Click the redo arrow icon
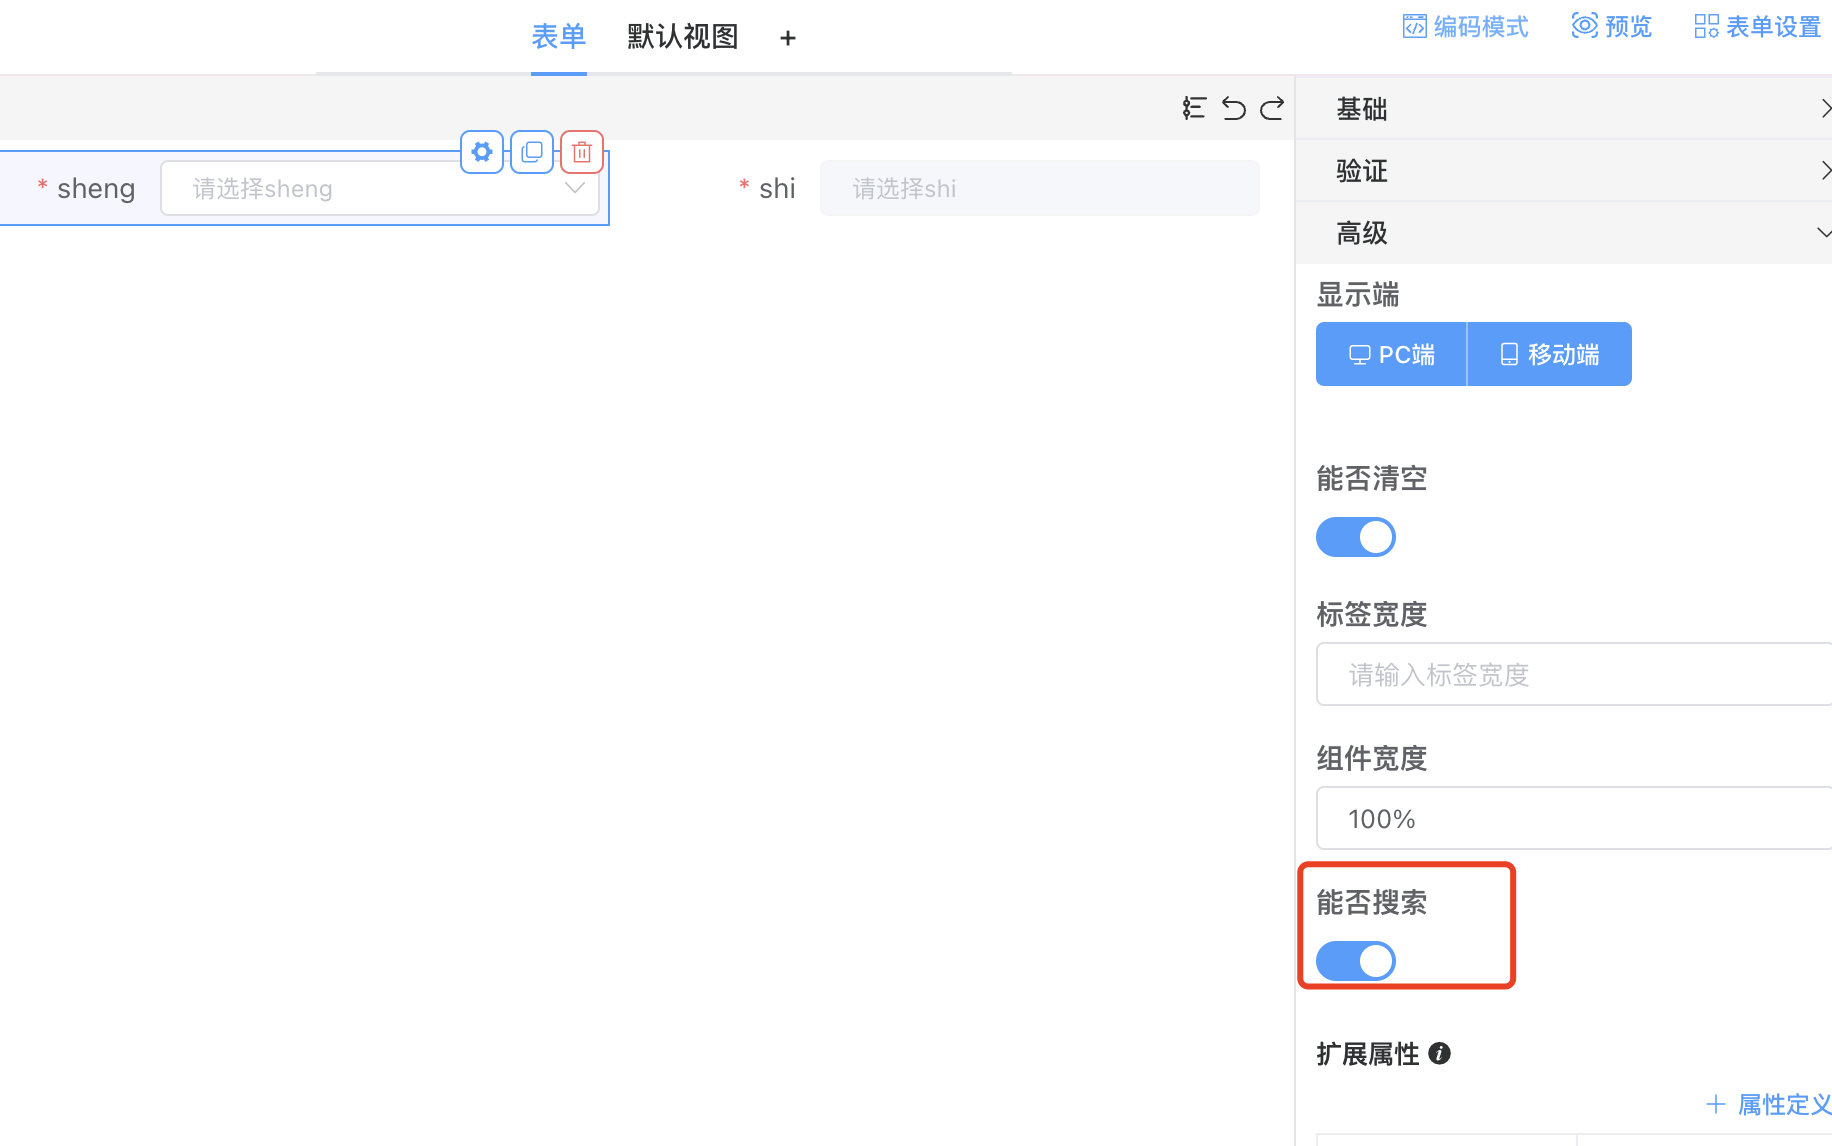The width and height of the screenshot is (1832, 1146). (x=1272, y=108)
